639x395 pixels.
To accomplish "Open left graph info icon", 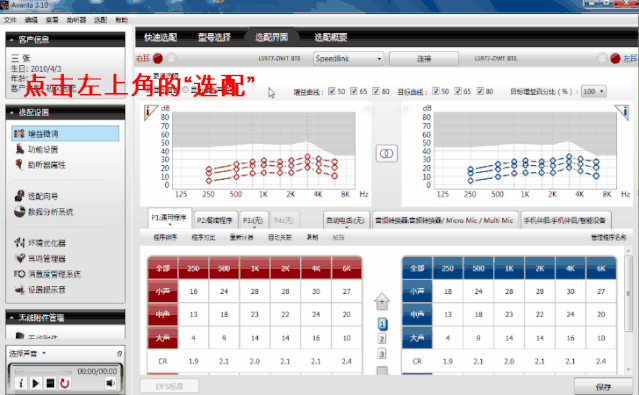I will [151, 112].
